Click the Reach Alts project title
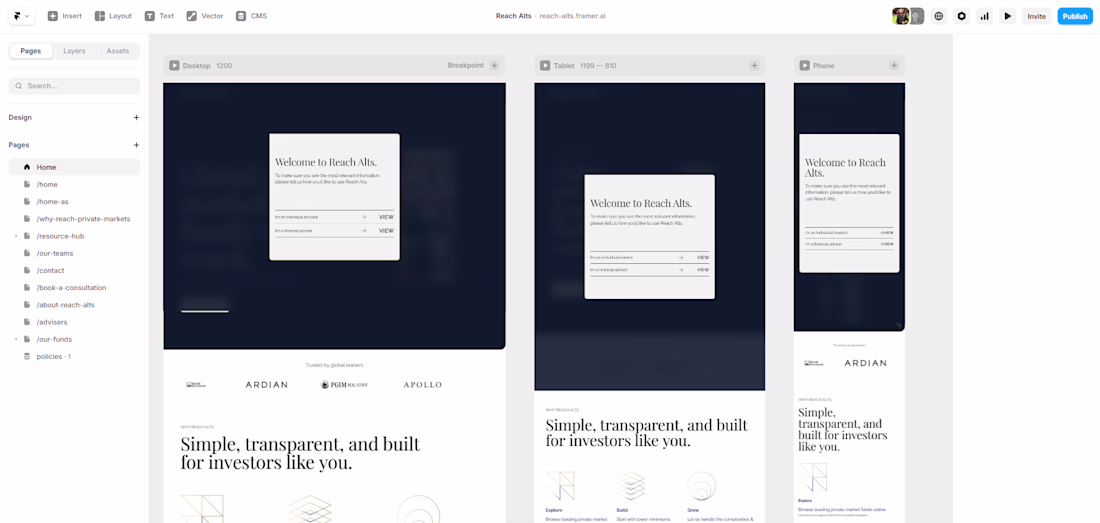 [514, 16]
